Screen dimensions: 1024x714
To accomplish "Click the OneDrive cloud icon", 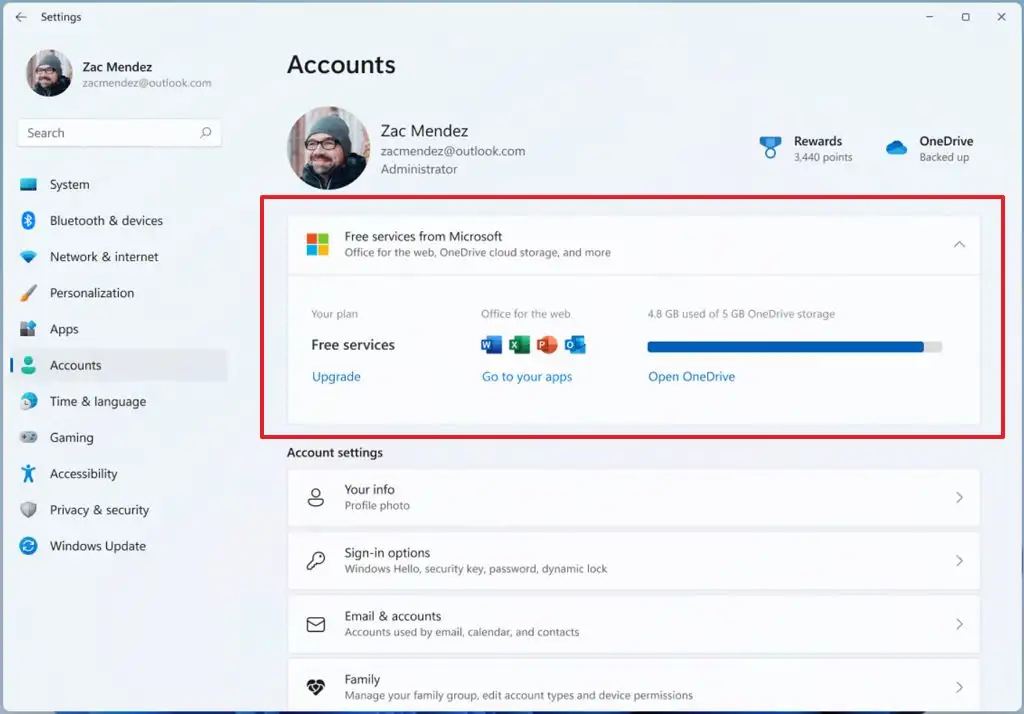I will (896, 148).
